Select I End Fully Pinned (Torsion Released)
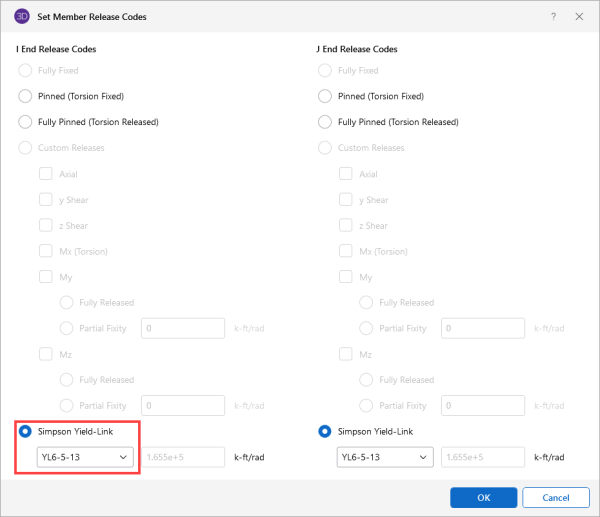Image resolution: width=600 pixels, height=517 pixels. 25,122
